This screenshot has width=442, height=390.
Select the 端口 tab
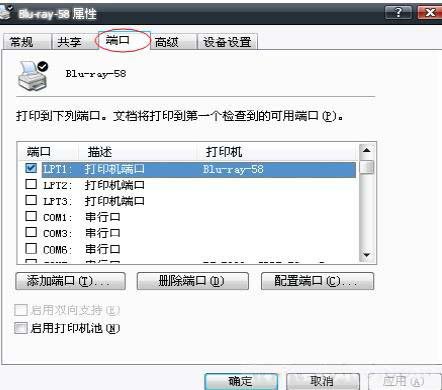(x=123, y=40)
